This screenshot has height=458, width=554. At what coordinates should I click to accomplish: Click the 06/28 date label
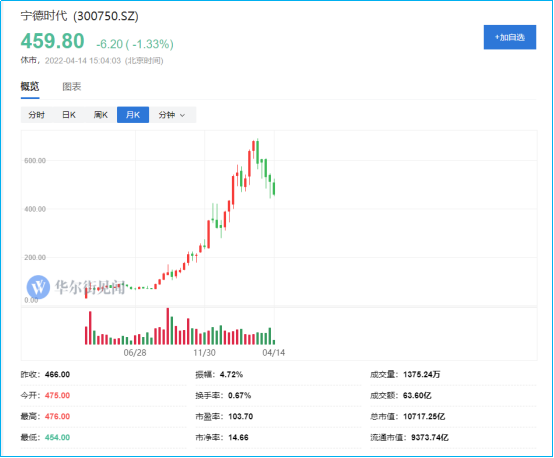pyautogui.click(x=135, y=353)
